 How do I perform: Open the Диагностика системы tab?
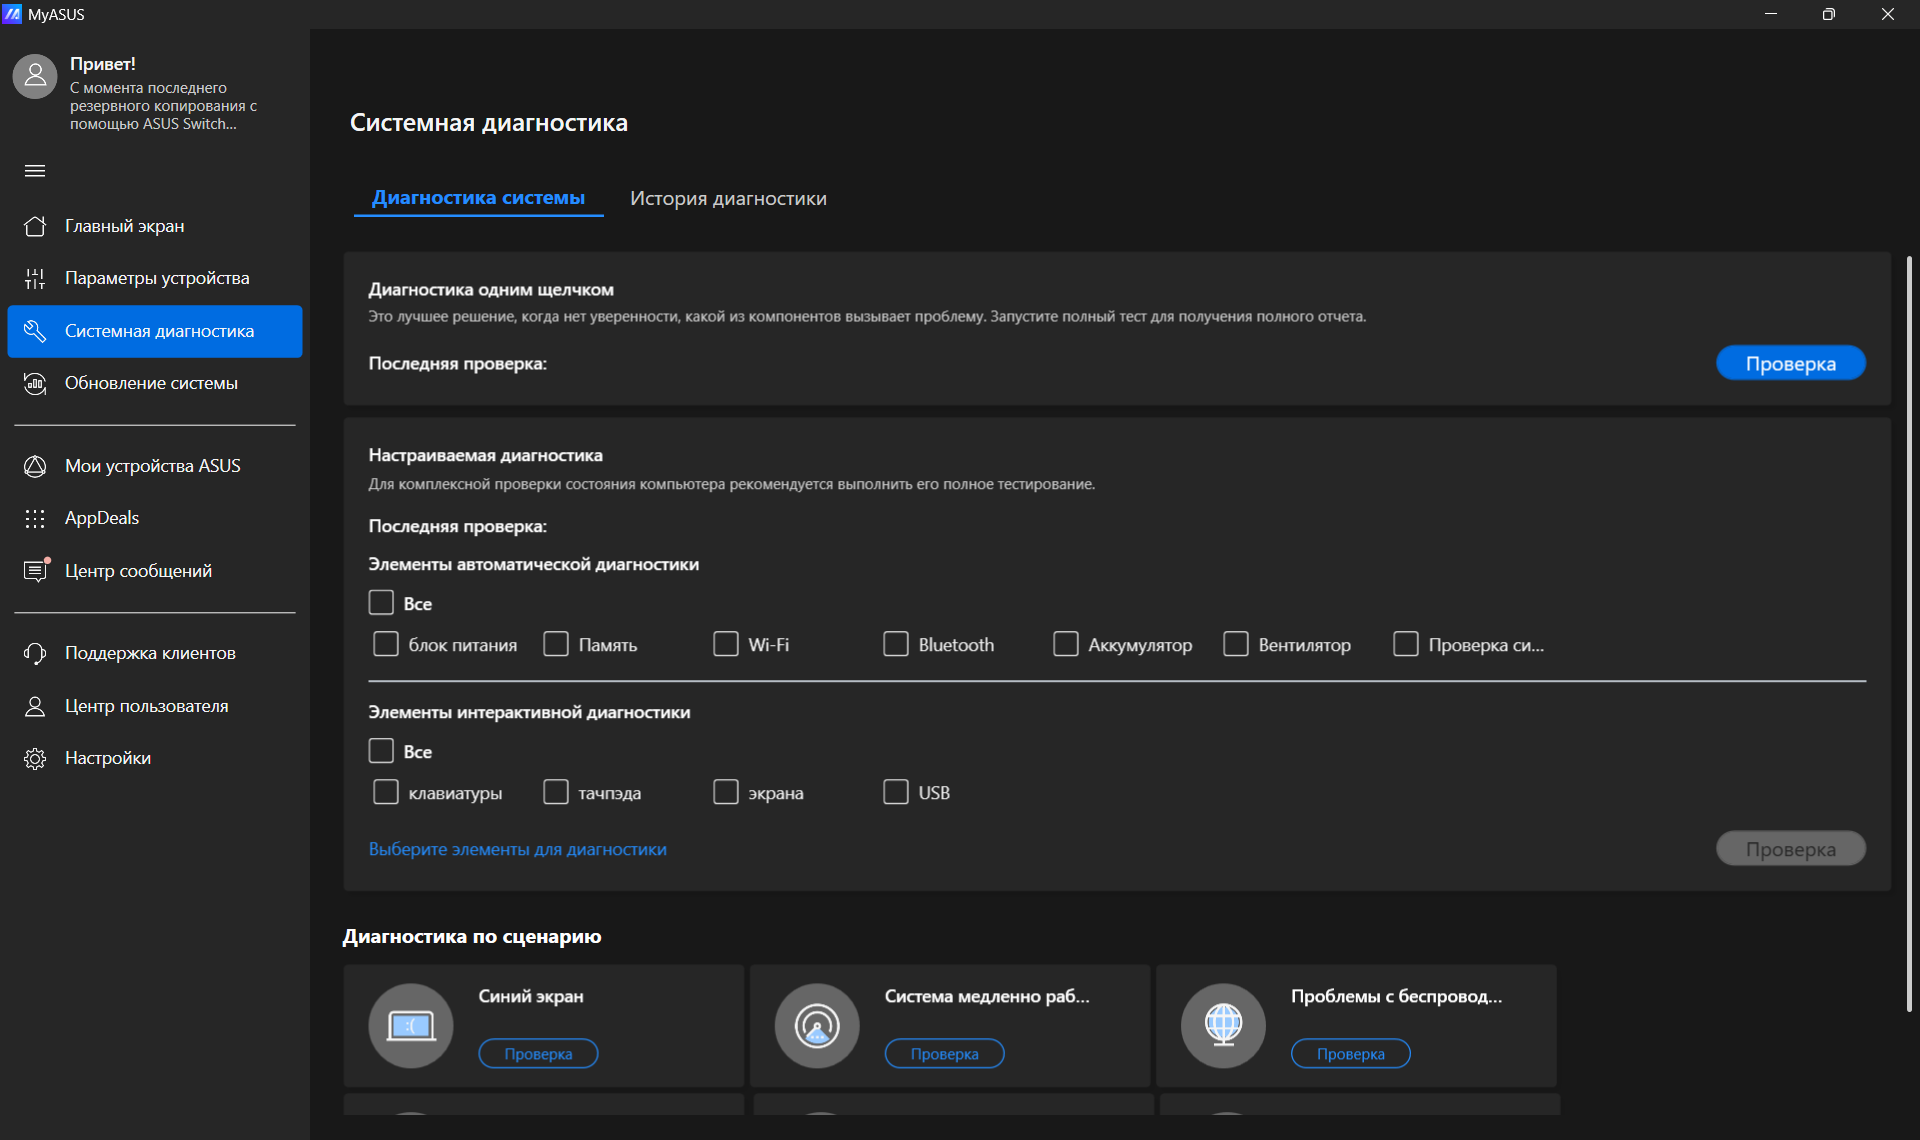point(478,198)
